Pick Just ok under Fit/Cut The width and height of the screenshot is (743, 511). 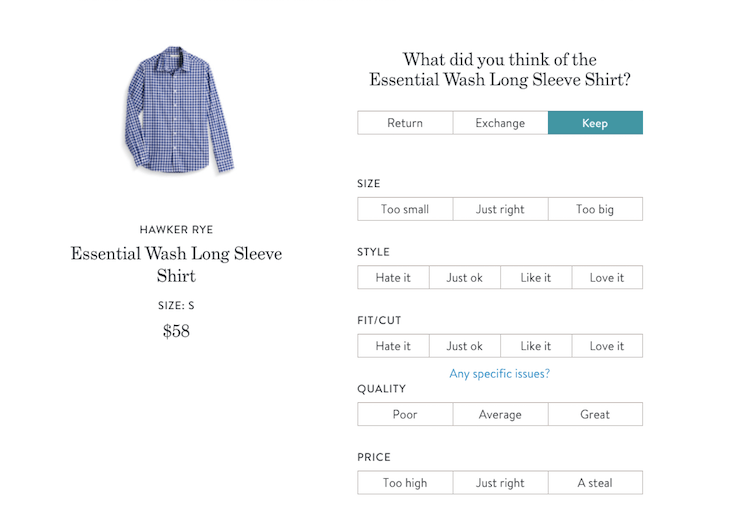[465, 346]
